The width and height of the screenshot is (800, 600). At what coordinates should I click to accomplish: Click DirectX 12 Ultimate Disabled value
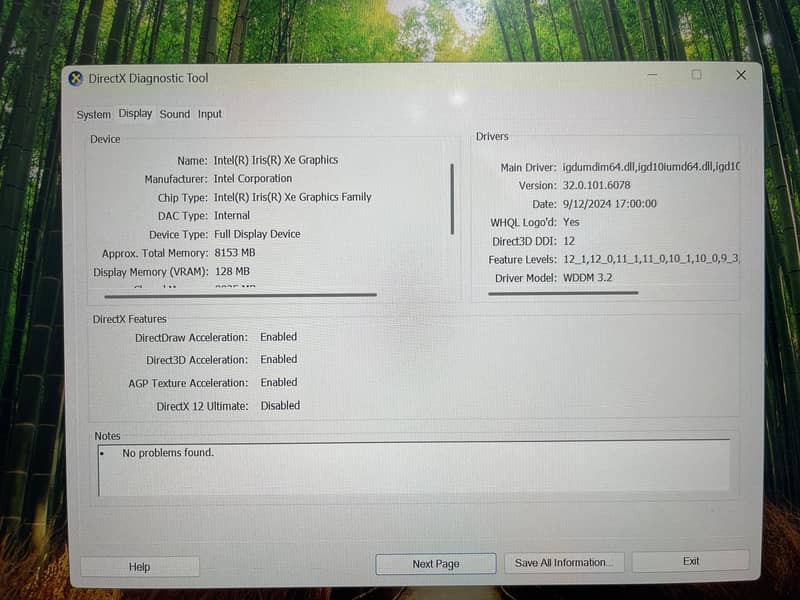click(281, 406)
